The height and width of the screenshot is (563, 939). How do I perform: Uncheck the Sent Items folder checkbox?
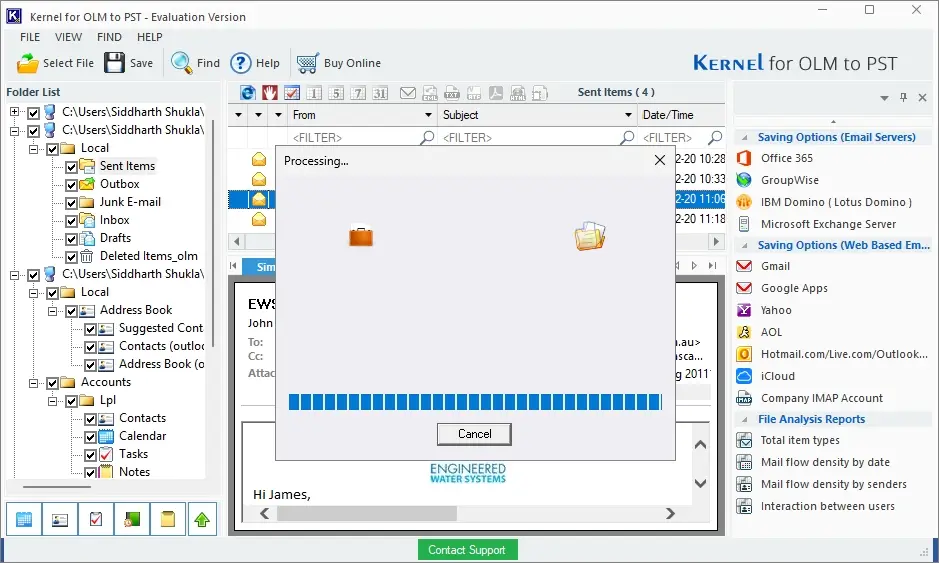tap(71, 167)
